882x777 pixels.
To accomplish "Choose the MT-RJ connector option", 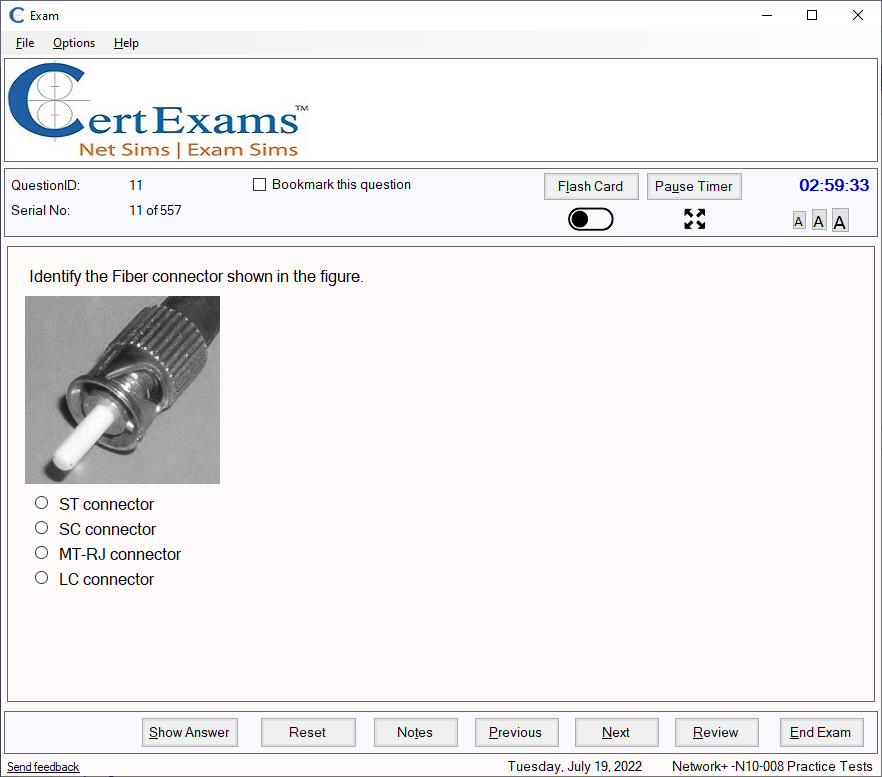I will 41,552.
